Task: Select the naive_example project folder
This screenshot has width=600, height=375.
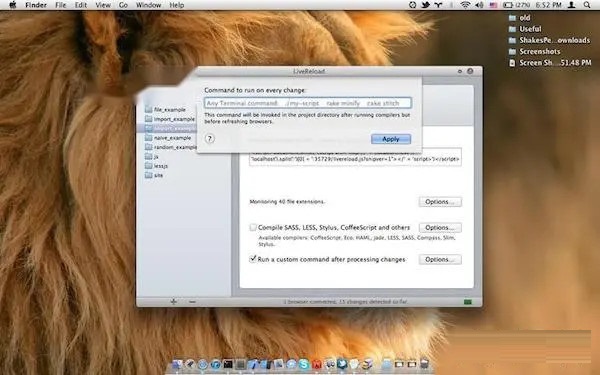Action: [x=168, y=138]
